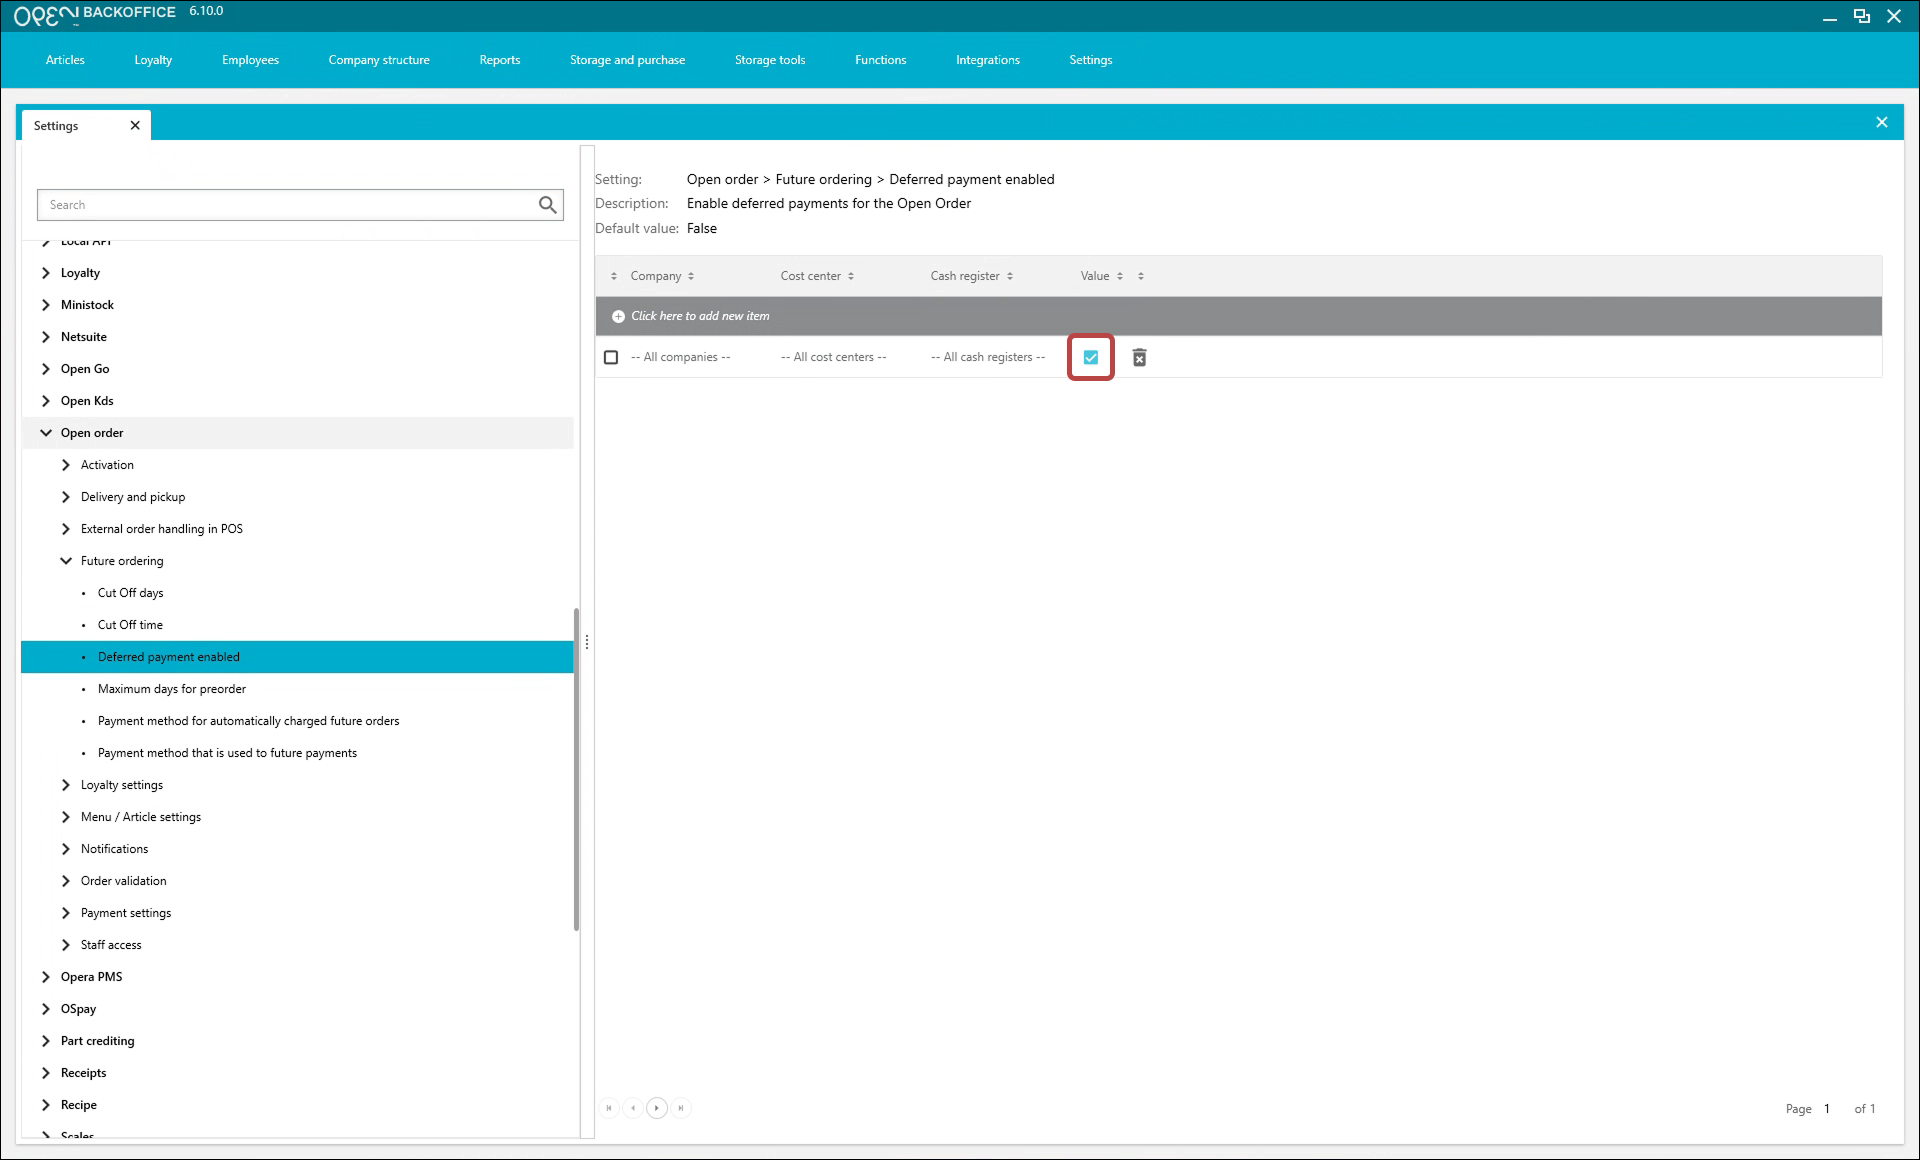Select the Cut Off time setting
Viewport: 1920px width, 1160px height.
tap(130, 625)
